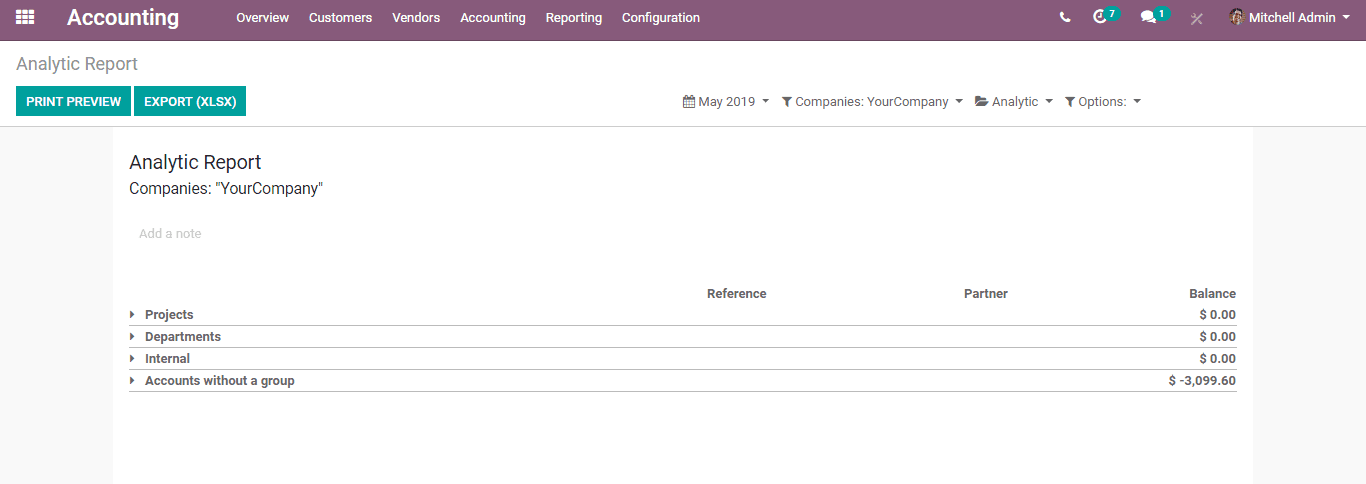
Task: Click the funnel icon beside Options
Action: [1070, 101]
